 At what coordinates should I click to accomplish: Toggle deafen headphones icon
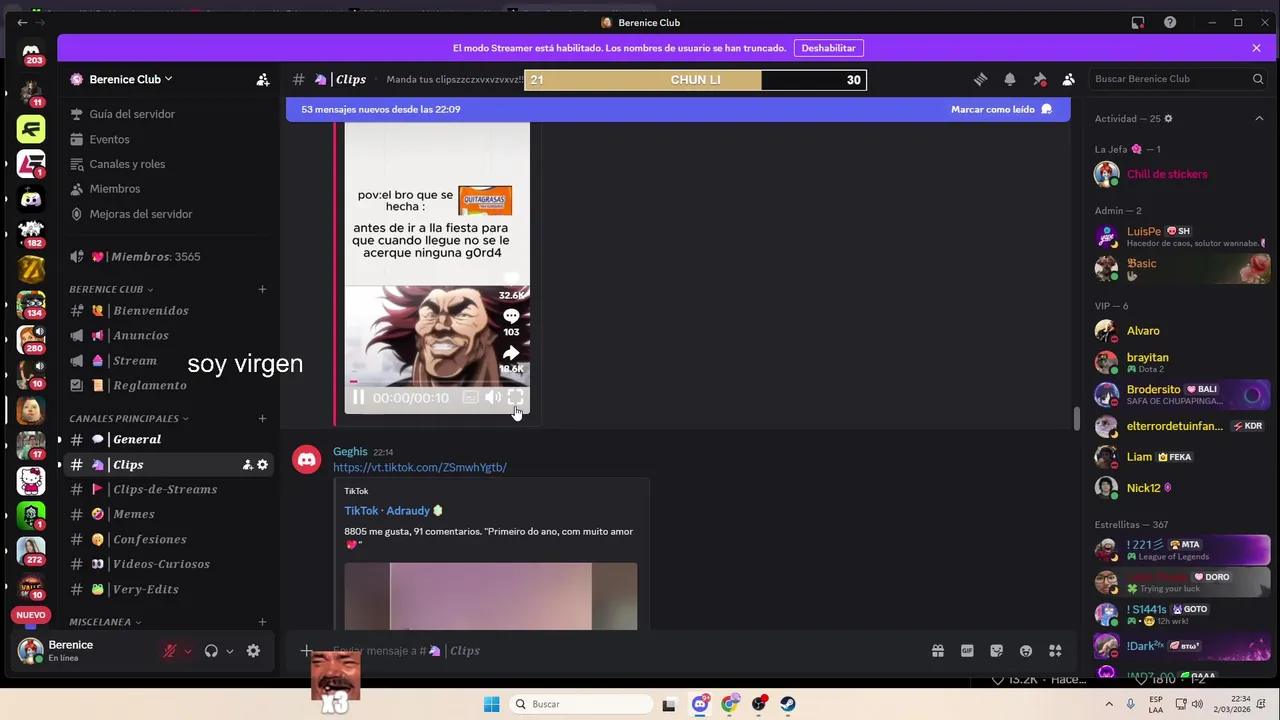click(x=211, y=651)
